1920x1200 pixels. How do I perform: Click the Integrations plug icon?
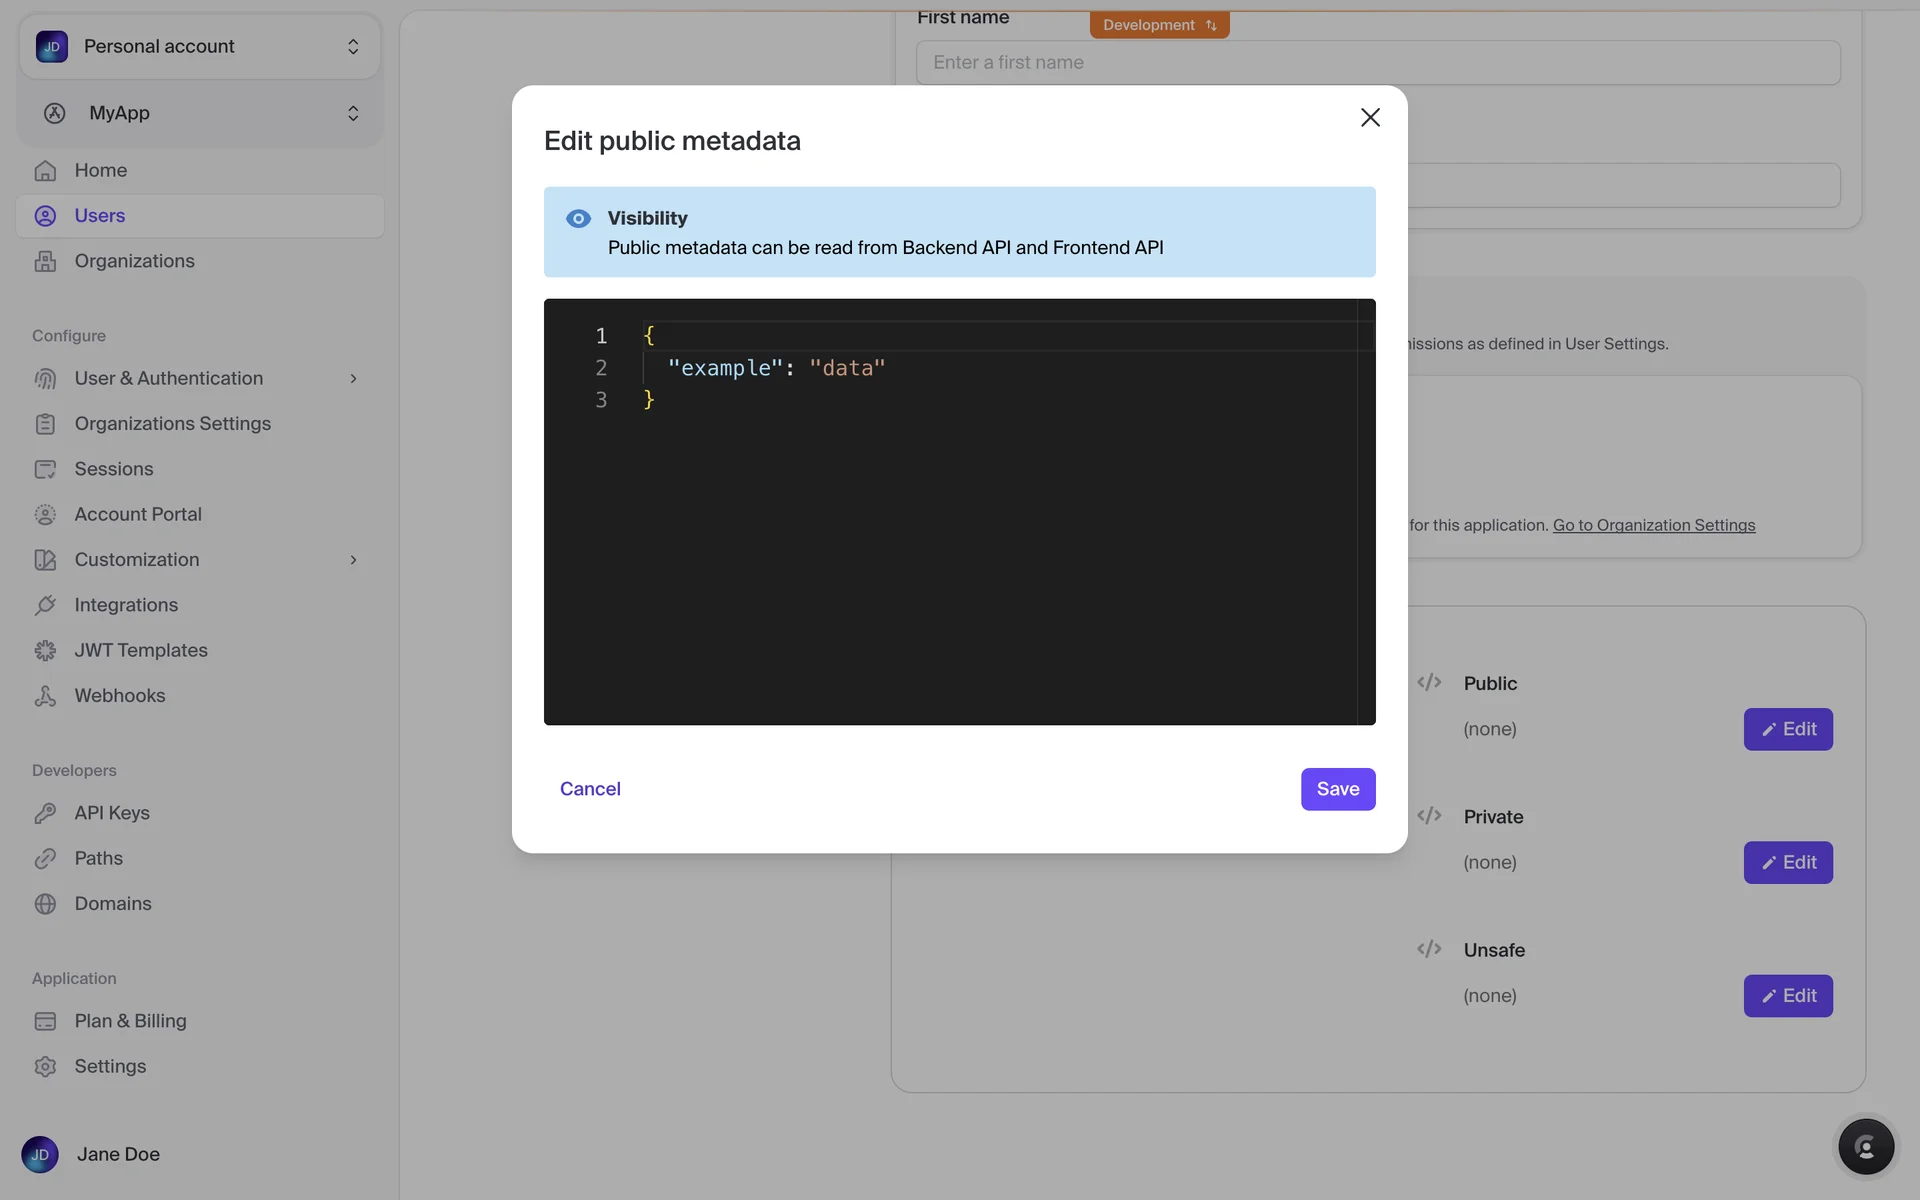(x=45, y=605)
